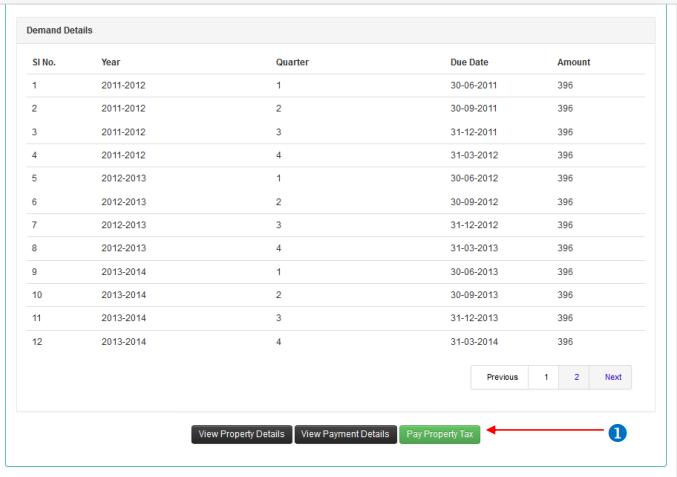Click the Due Date column header
This screenshot has width=677, height=477.
pos(470,62)
